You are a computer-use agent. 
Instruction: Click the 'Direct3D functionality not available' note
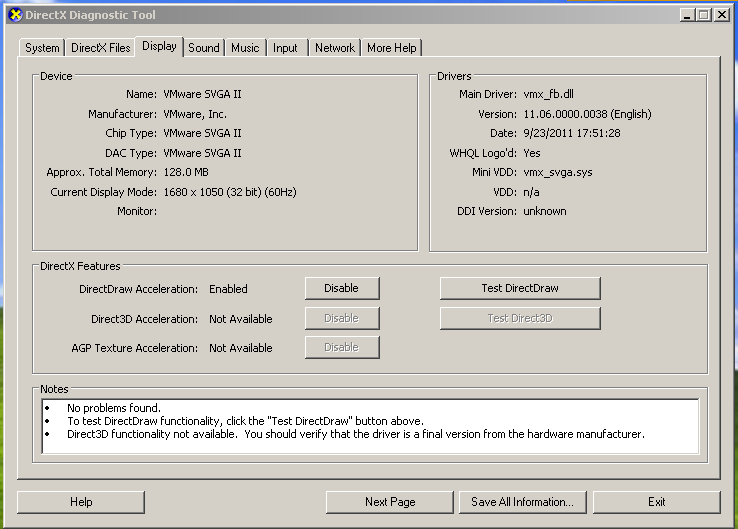pos(356,434)
